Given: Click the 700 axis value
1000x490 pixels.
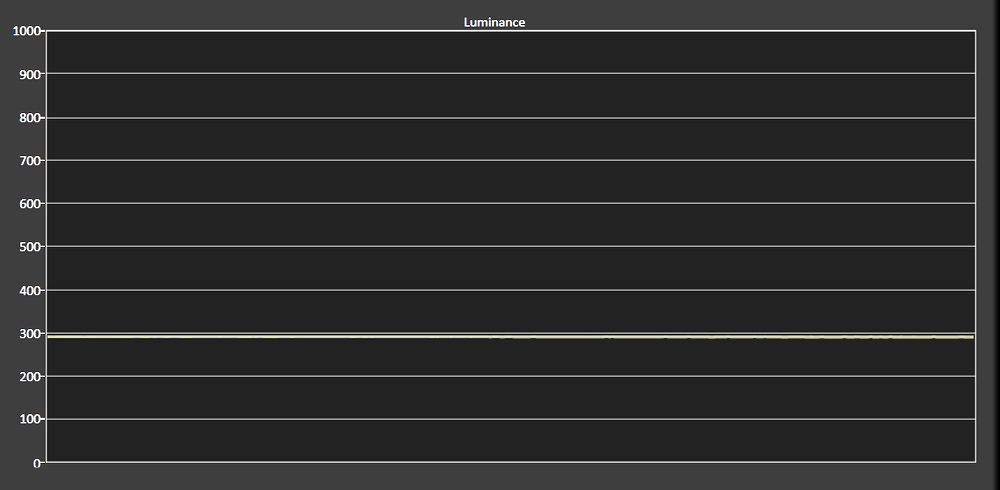Looking at the screenshot, I should [x=30, y=161].
